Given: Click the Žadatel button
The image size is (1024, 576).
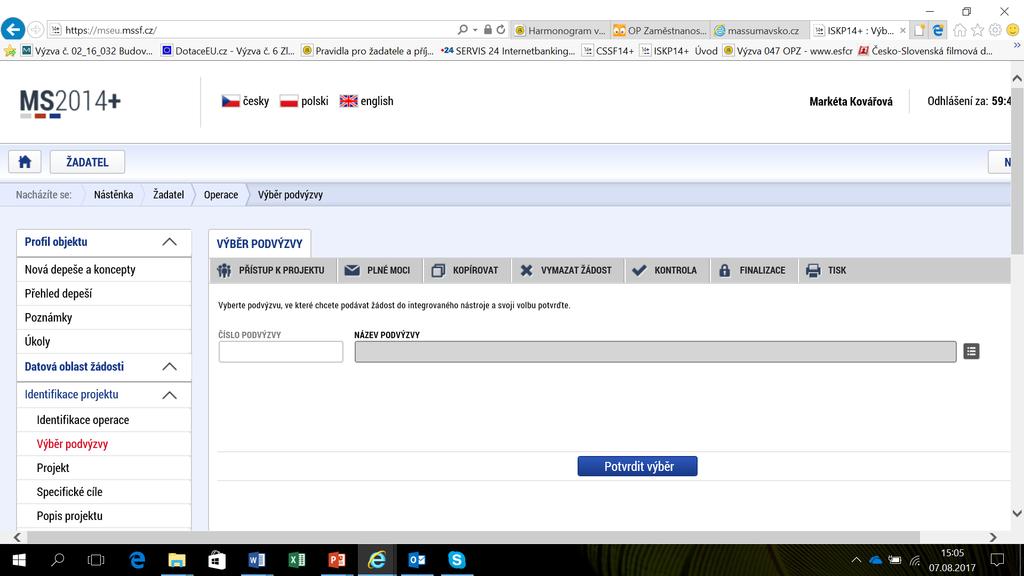Looking at the screenshot, I should click(88, 162).
